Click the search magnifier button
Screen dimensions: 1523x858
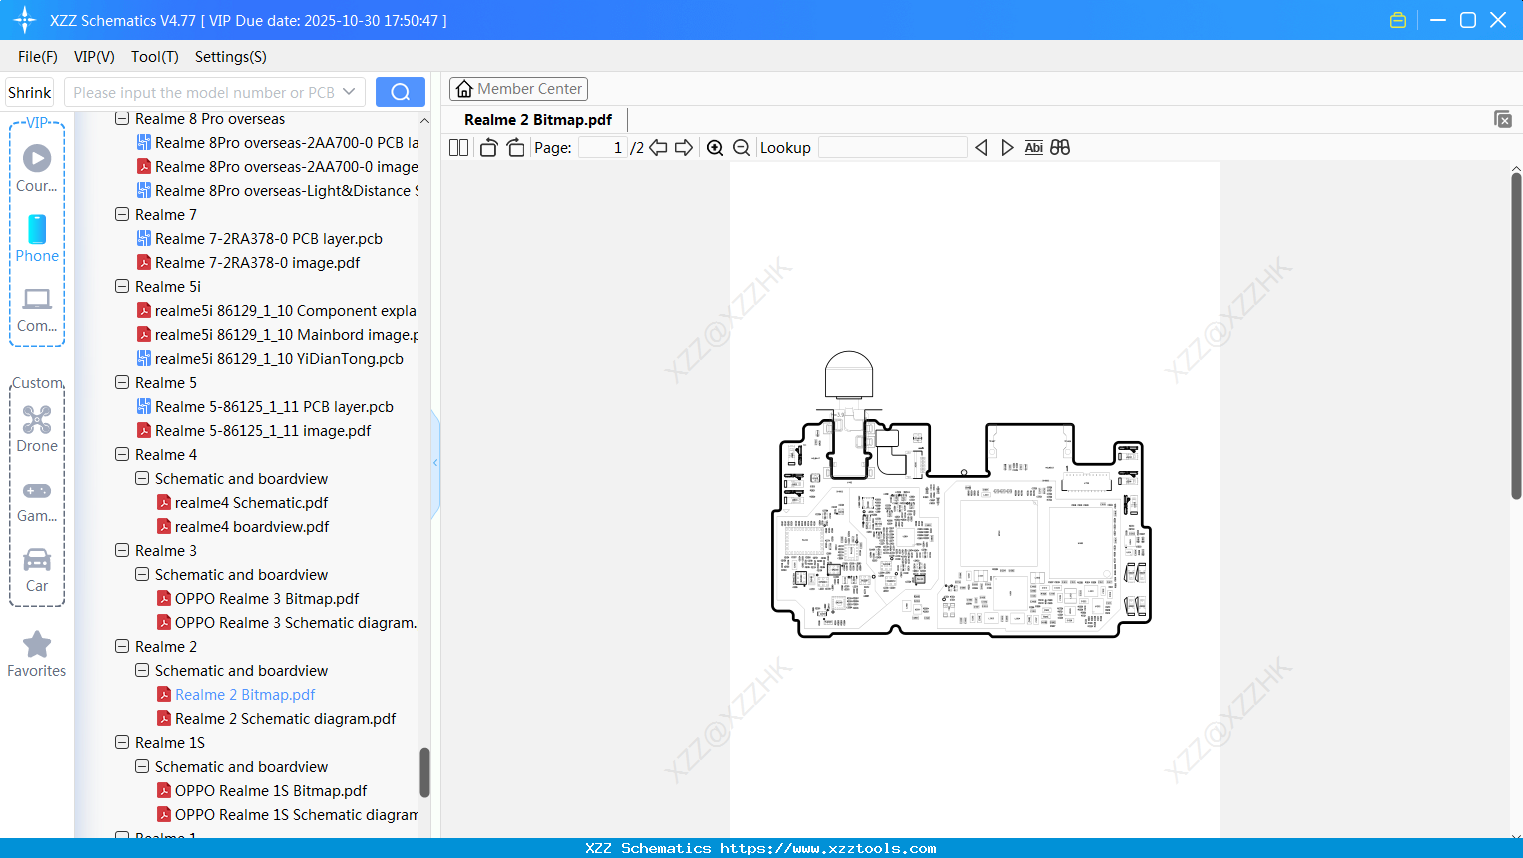tap(400, 92)
